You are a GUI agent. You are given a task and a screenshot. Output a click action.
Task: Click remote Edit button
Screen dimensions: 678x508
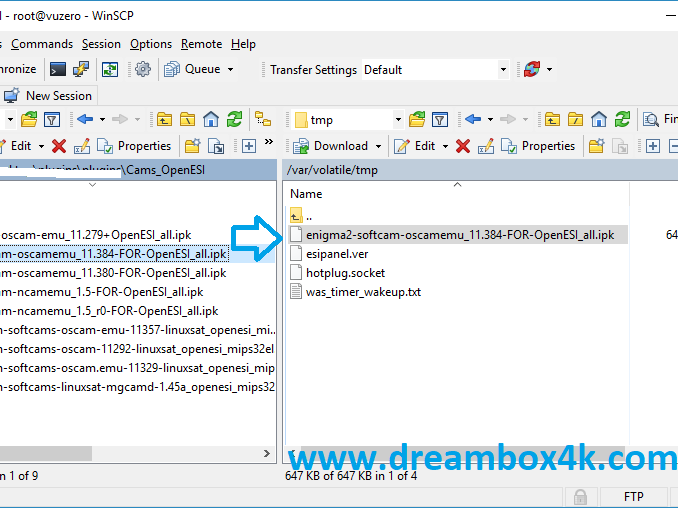tap(415, 146)
